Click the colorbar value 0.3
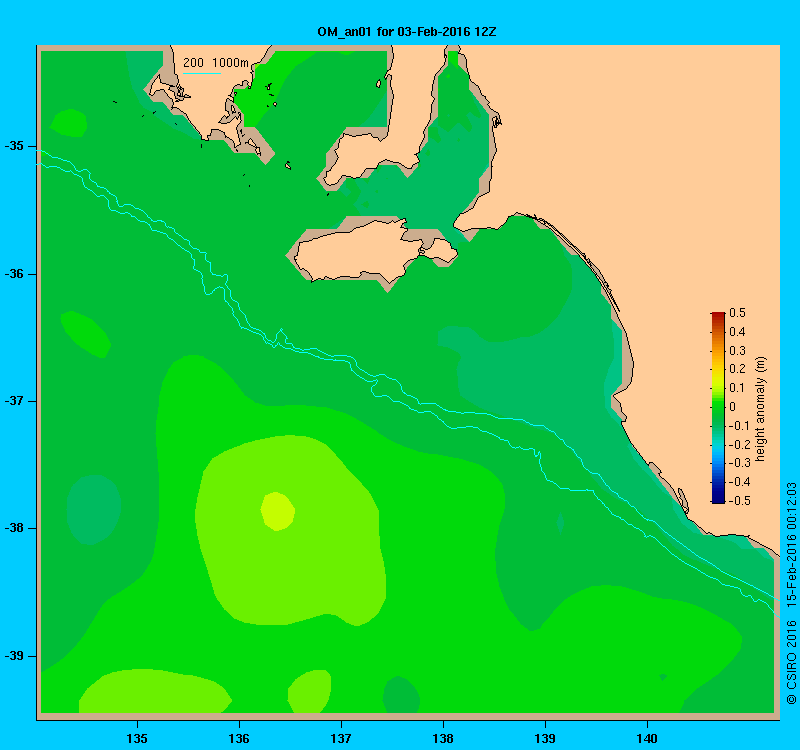Viewport: 800px width, 750px height. (x=737, y=351)
